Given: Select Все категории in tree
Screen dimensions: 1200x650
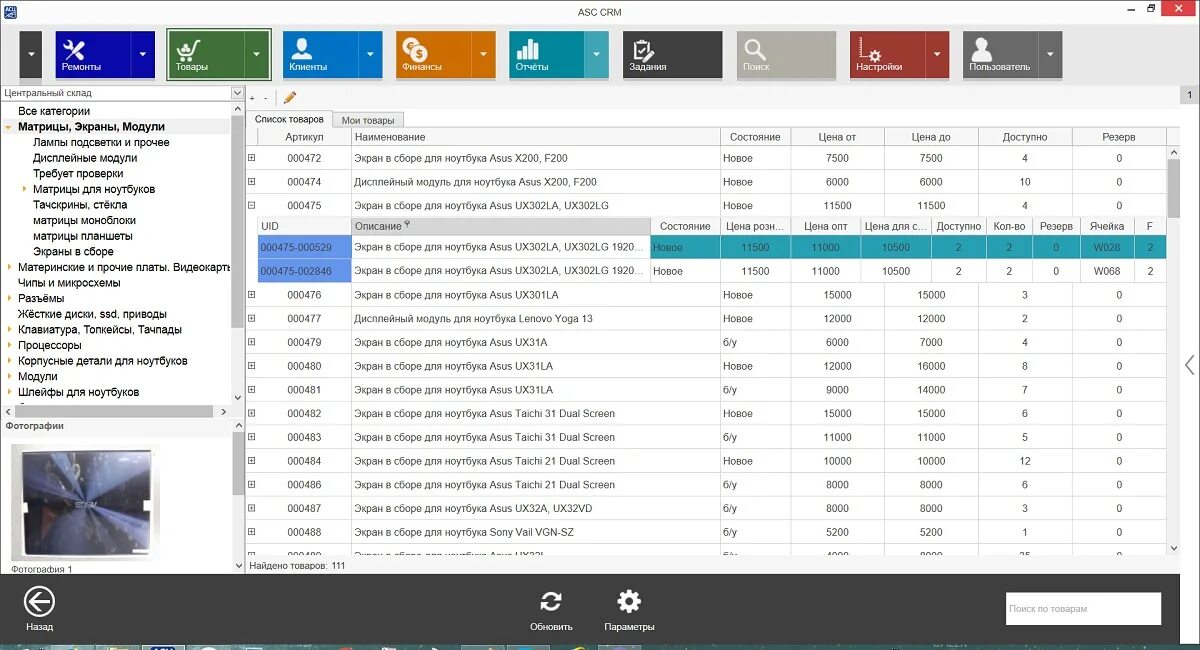Looking at the screenshot, I should (x=54, y=111).
